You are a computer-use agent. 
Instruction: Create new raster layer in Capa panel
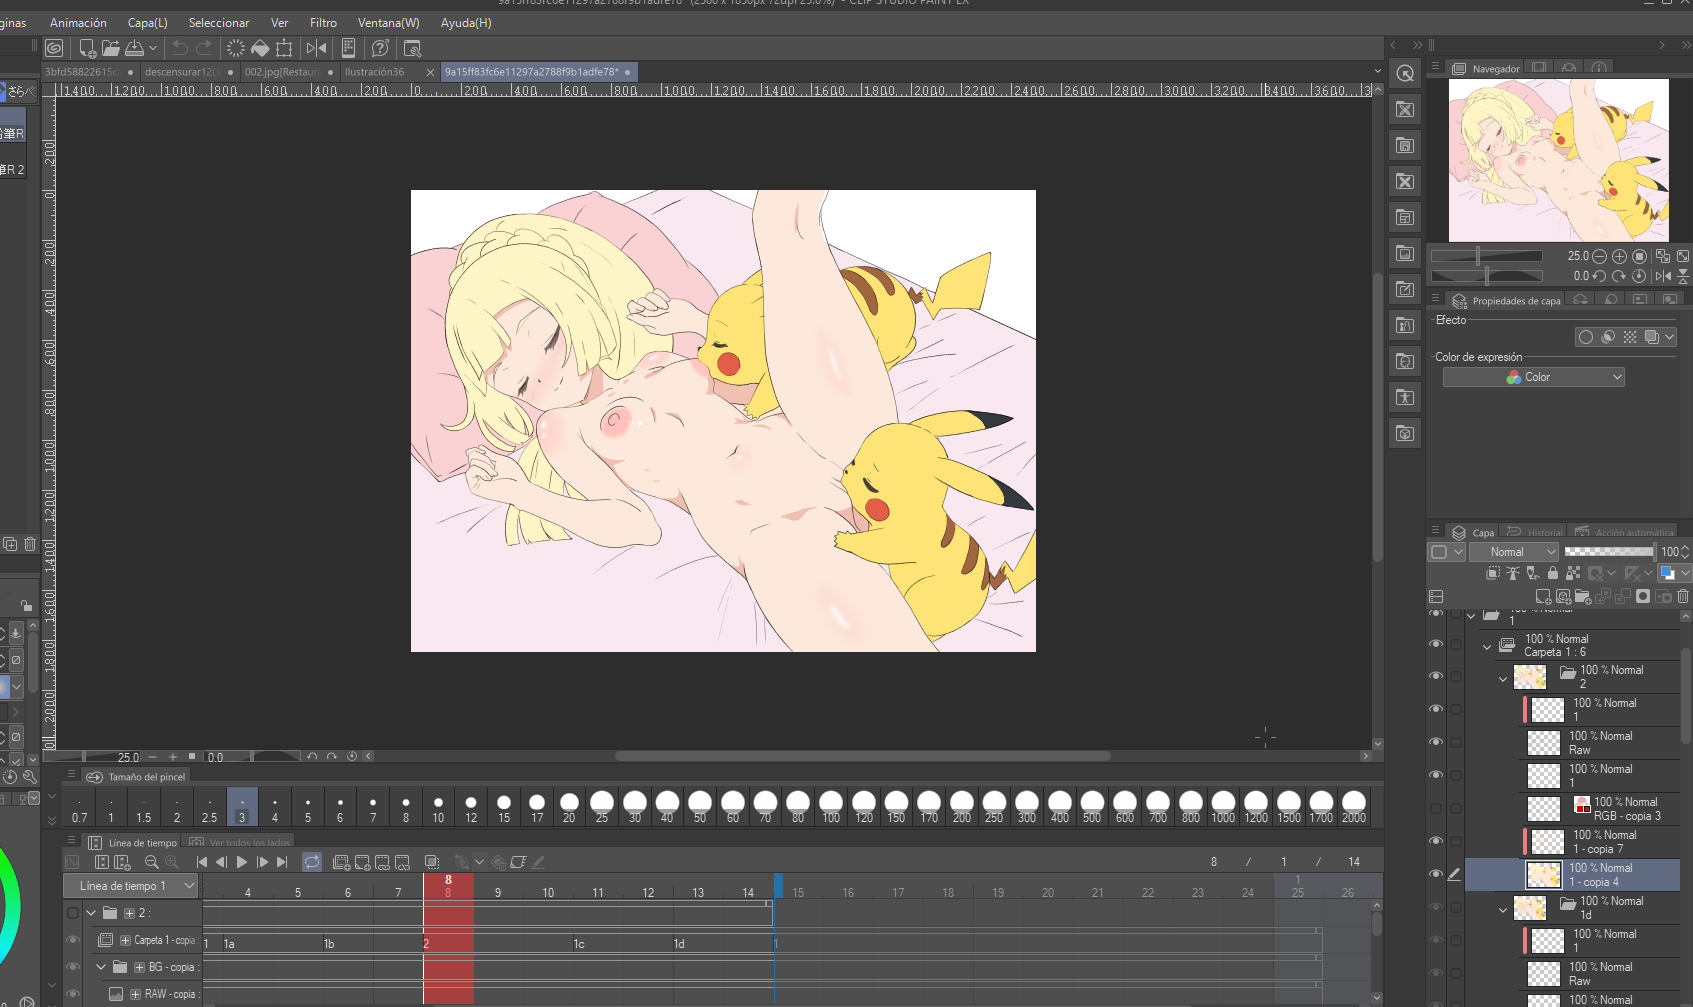point(1543,597)
